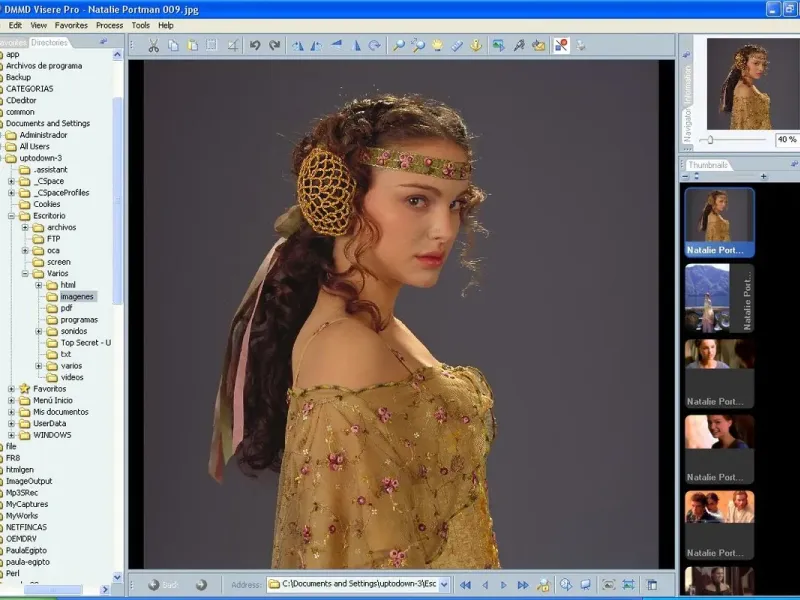800x600 pixels.
Task: Flip the image vertically with the toolbar icon
Action: 337,45
